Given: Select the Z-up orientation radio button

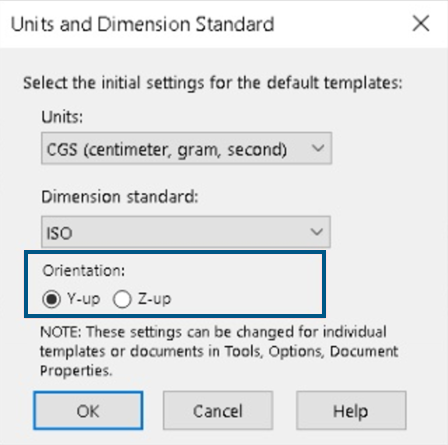Looking at the screenshot, I should click(122, 299).
